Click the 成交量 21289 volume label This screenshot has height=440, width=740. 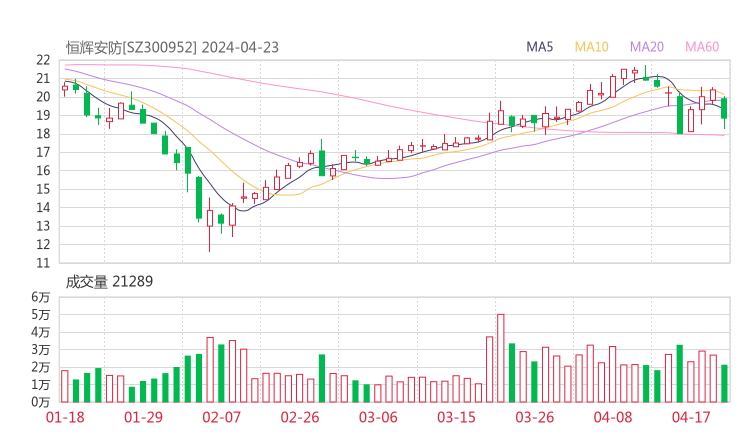(x=109, y=282)
